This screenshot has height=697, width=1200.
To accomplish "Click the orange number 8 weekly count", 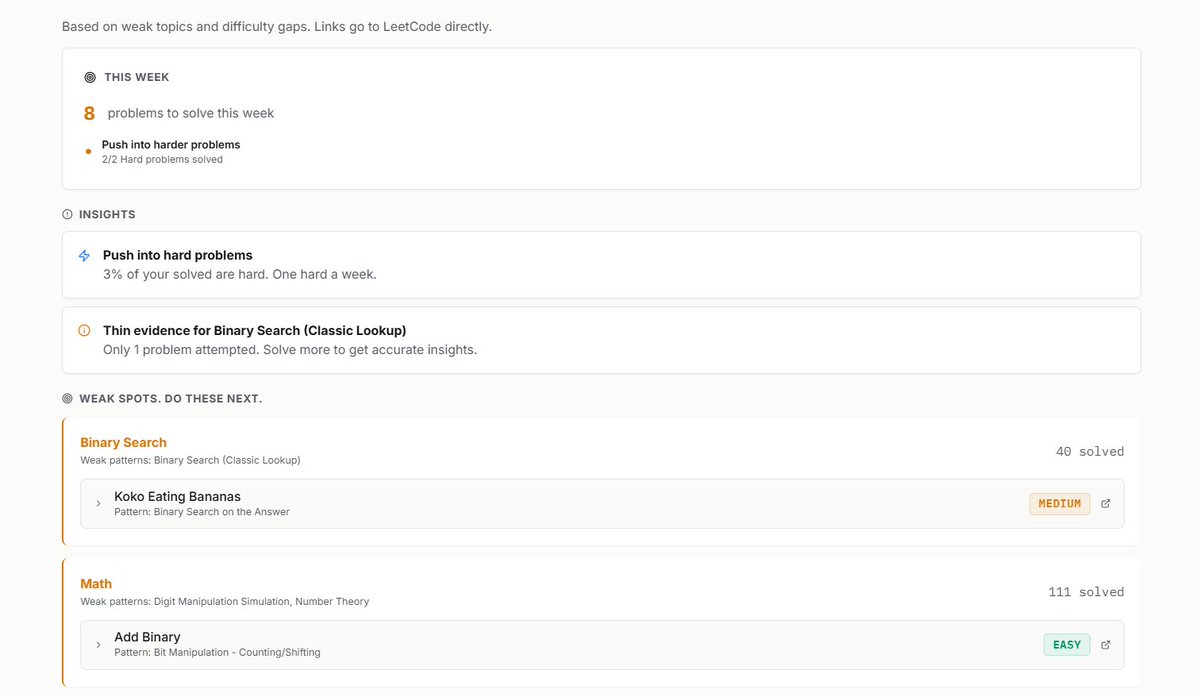I will (89, 113).
